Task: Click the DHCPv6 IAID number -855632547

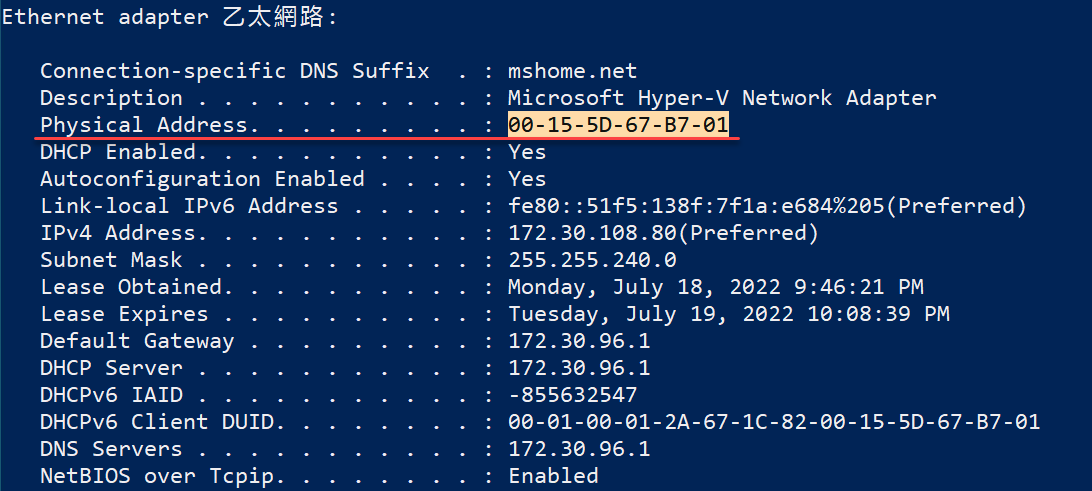Action: pos(572,395)
